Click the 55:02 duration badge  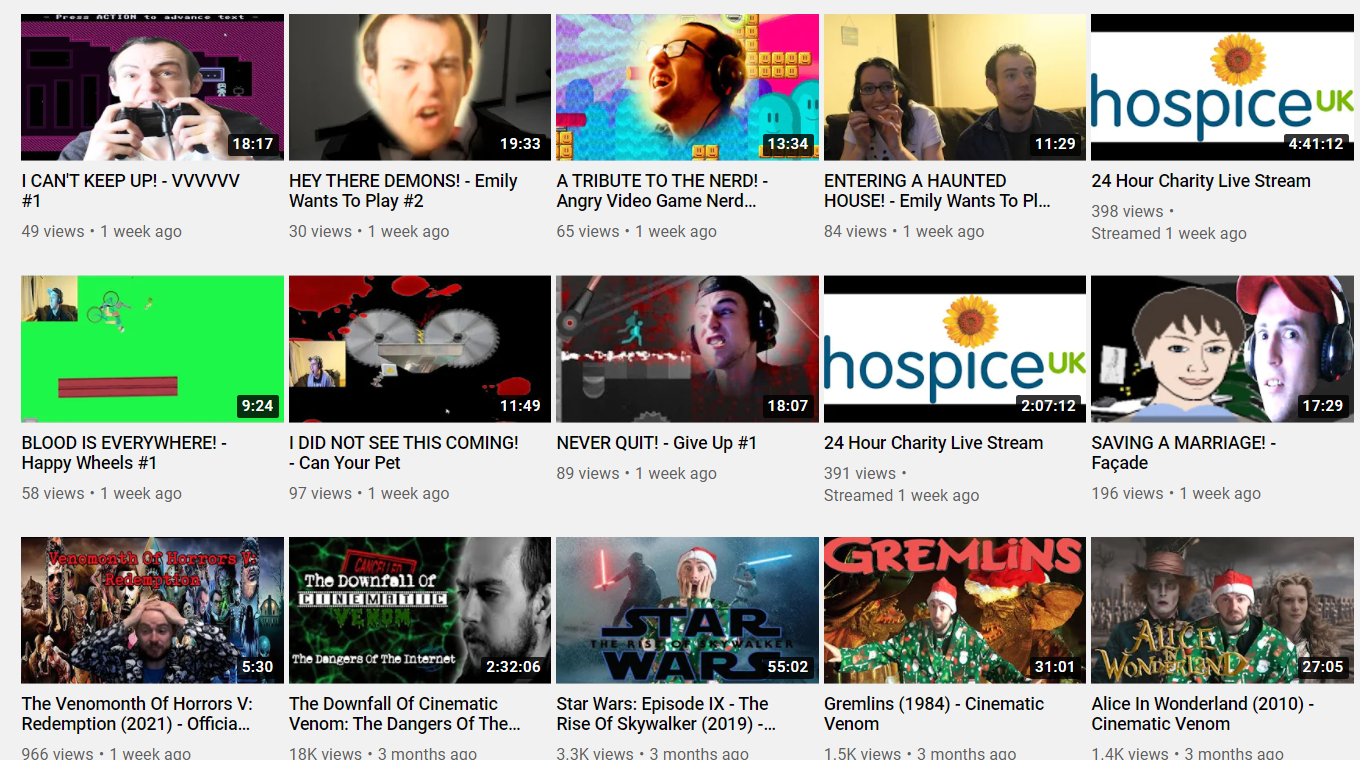(x=788, y=667)
